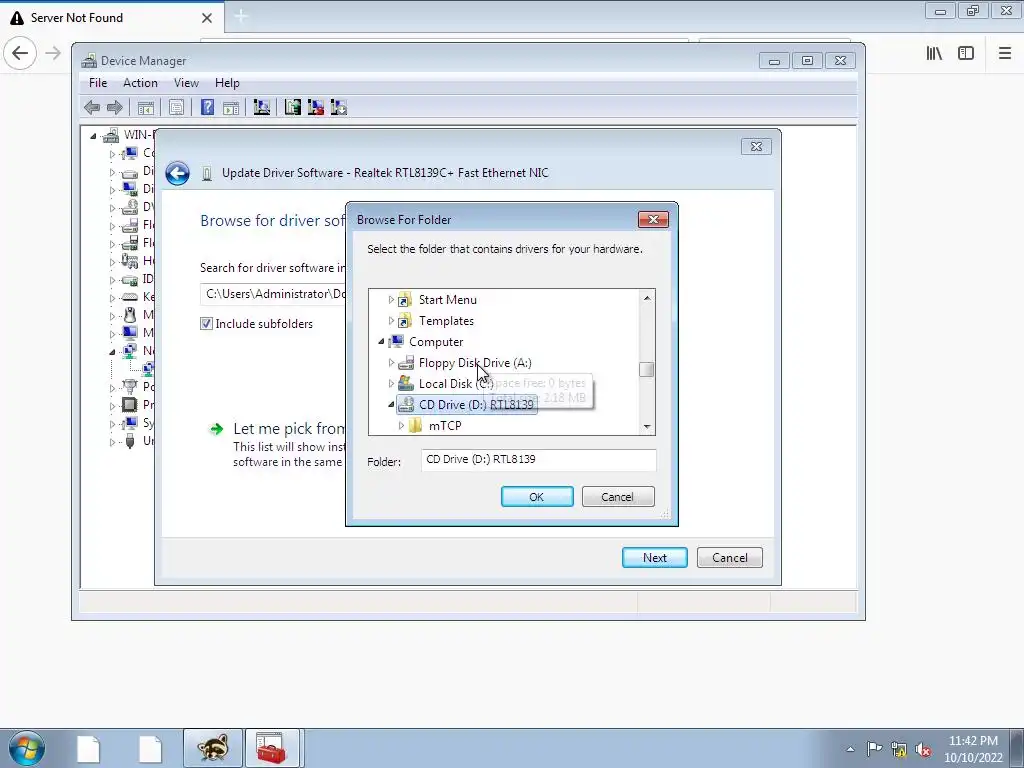Viewport: 1024px width, 768px height.
Task: Click the Computer icon in folder tree
Action: click(x=396, y=342)
